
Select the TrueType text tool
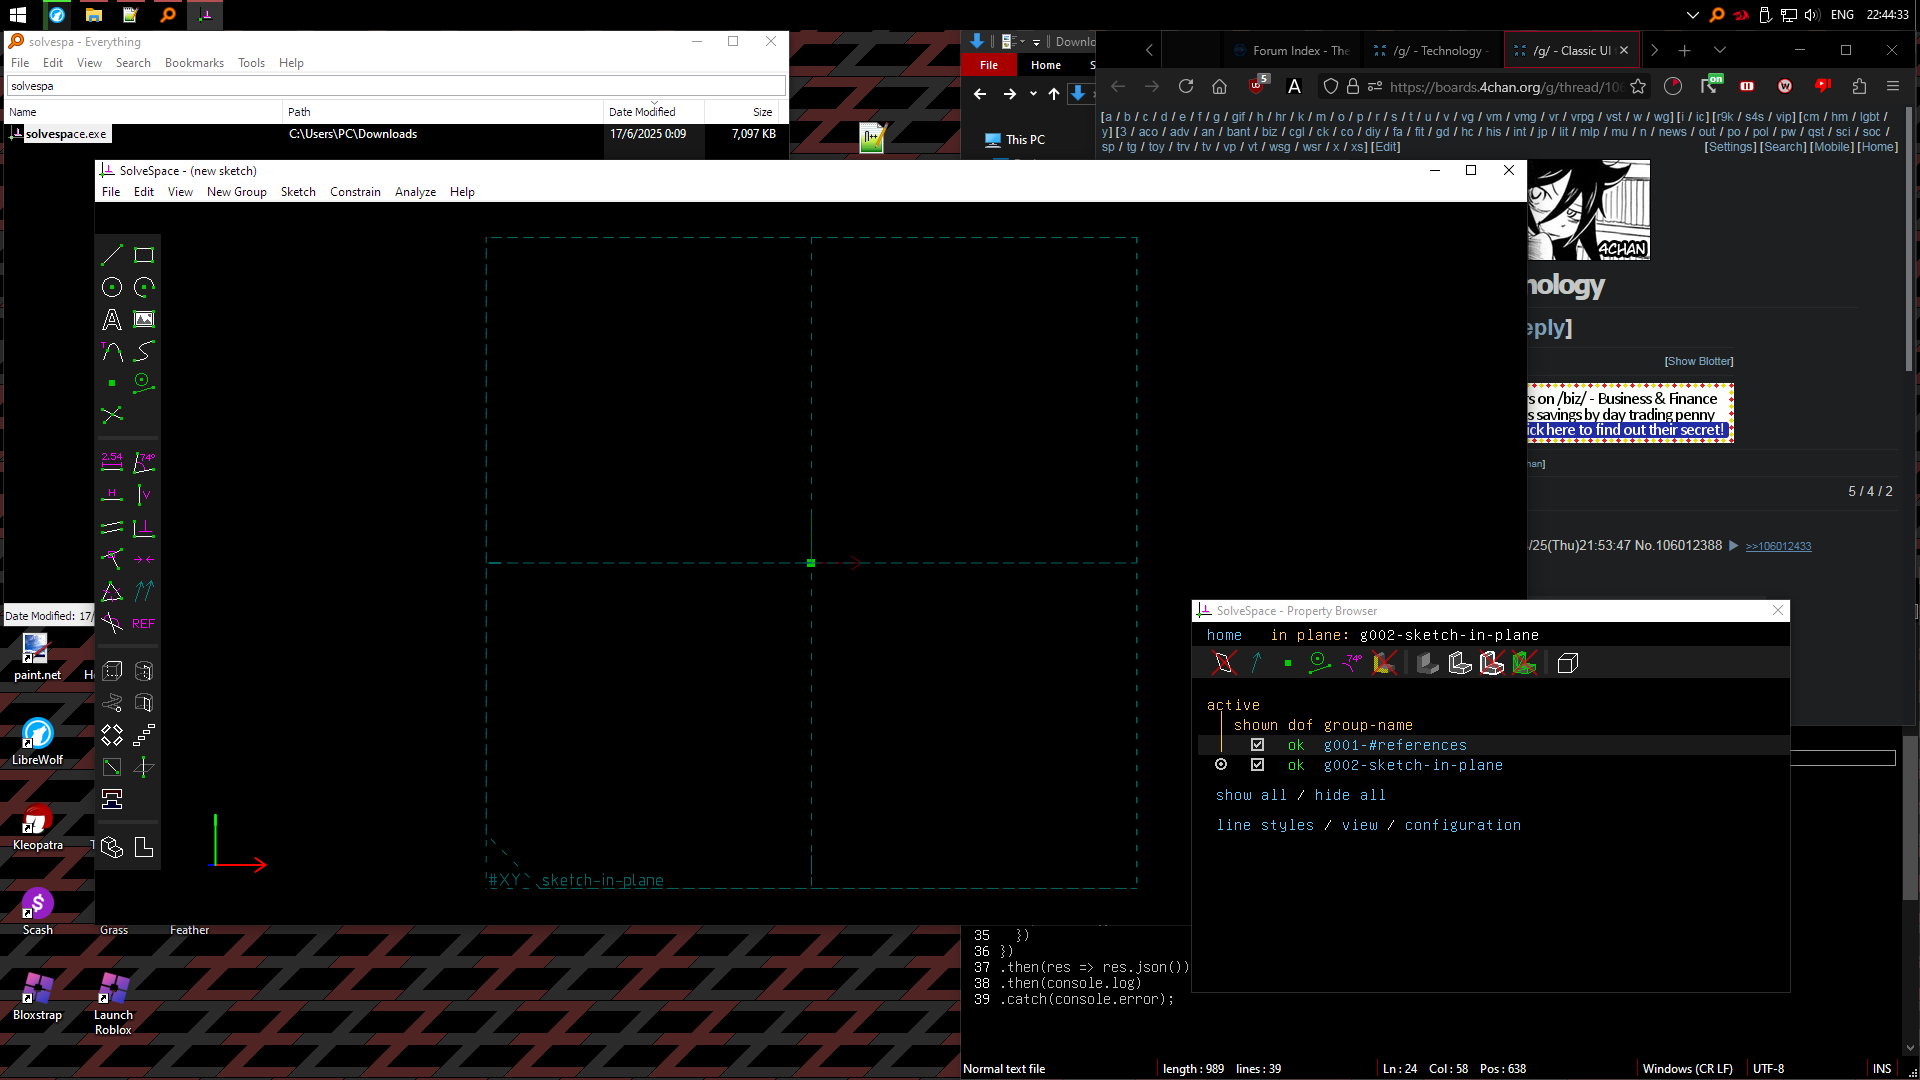(112, 319)
